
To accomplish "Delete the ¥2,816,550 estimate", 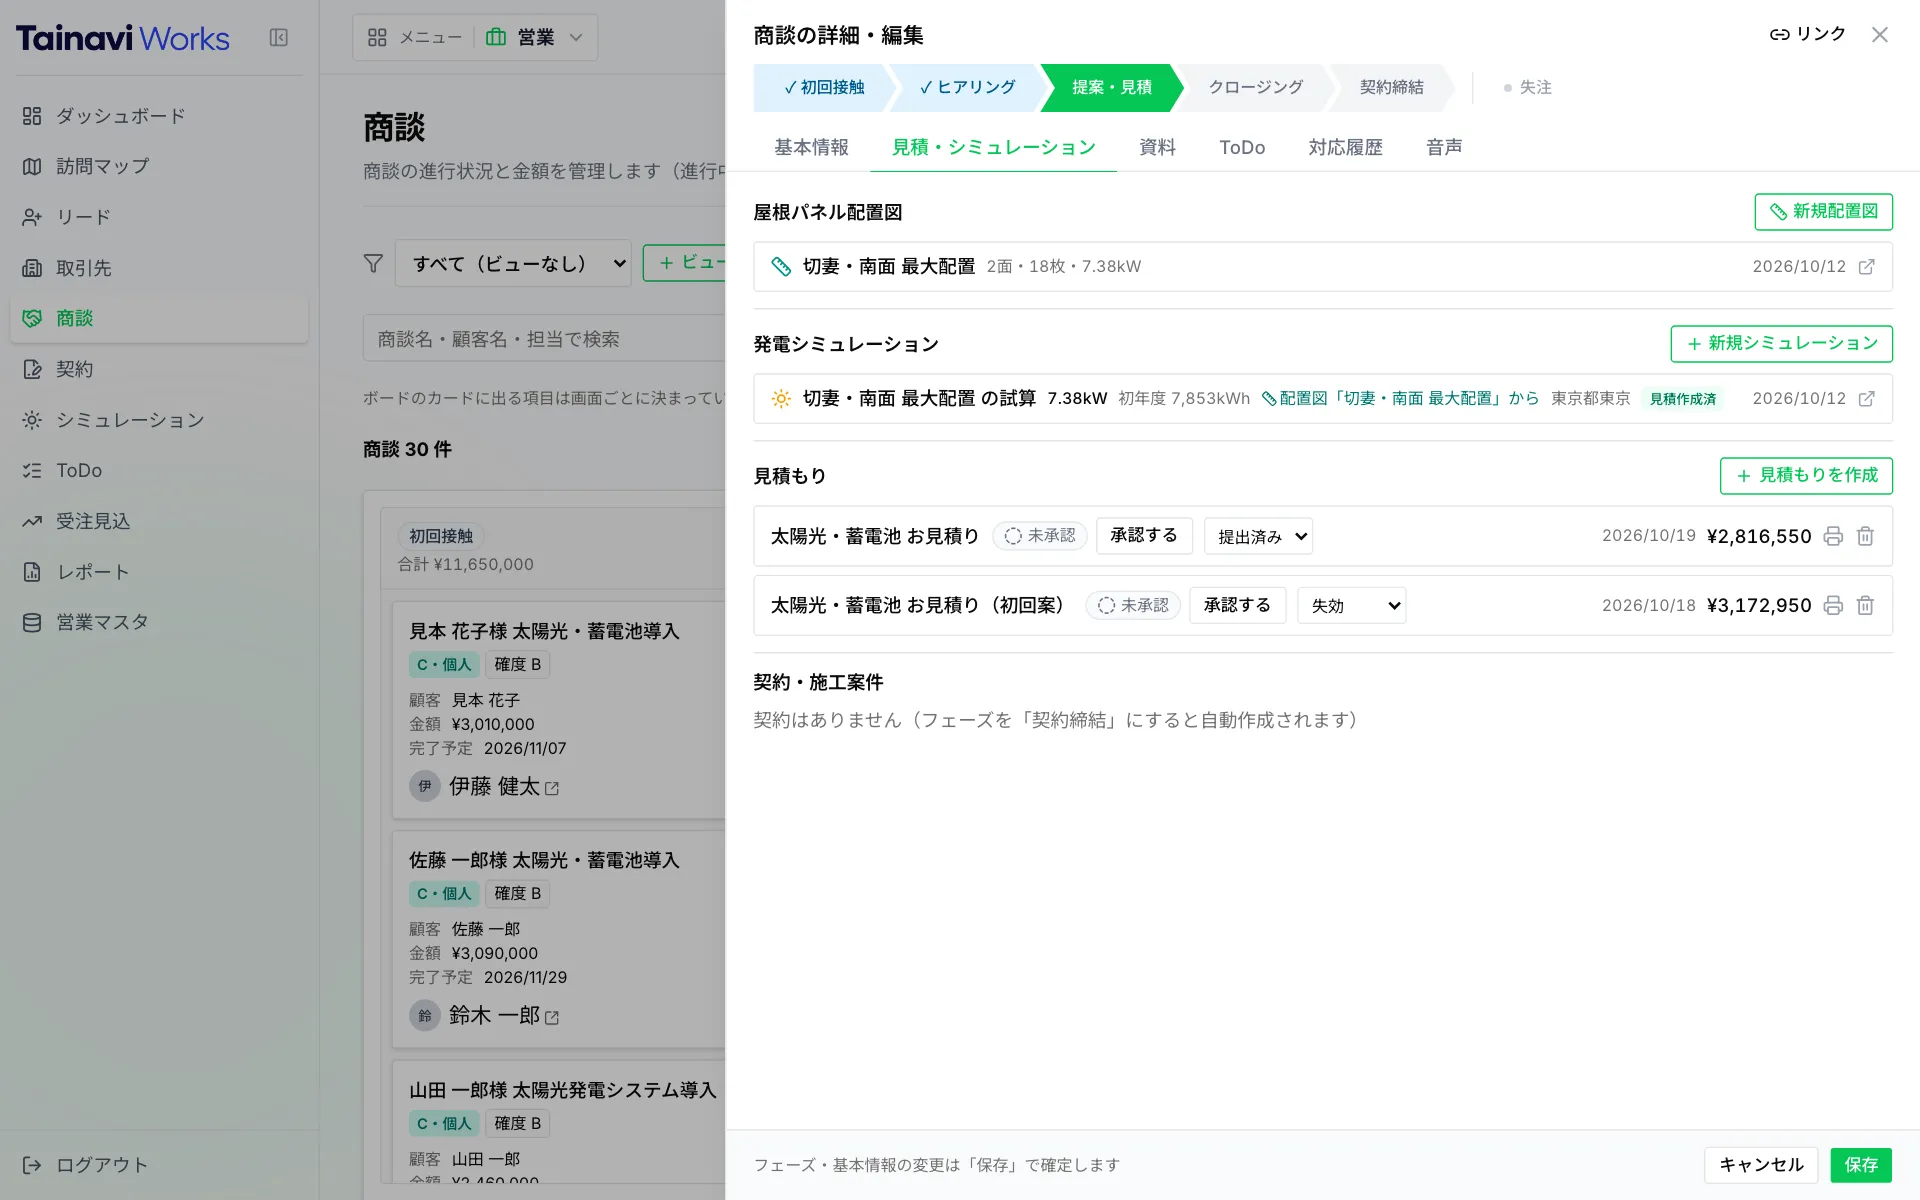I will 1865,536.
